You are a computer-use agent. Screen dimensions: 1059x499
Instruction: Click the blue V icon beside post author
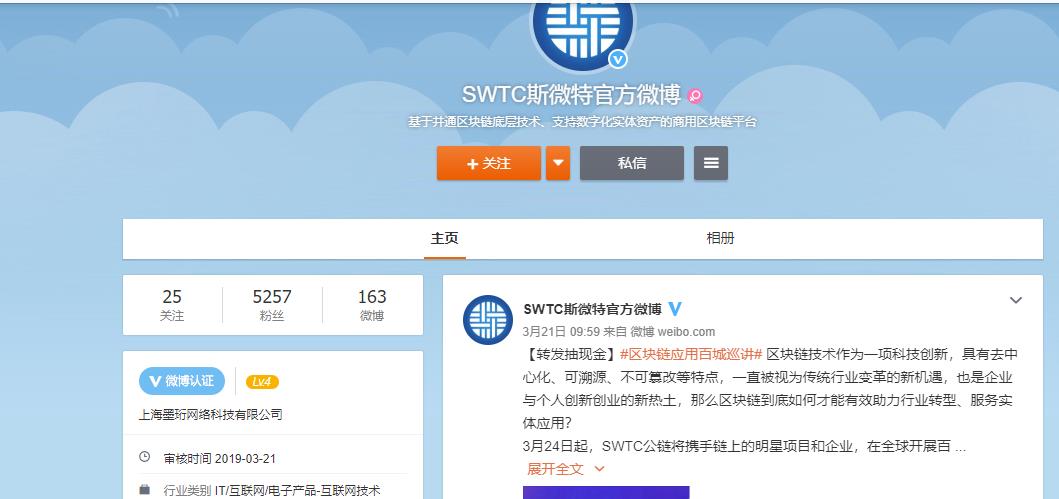[675, 309]
